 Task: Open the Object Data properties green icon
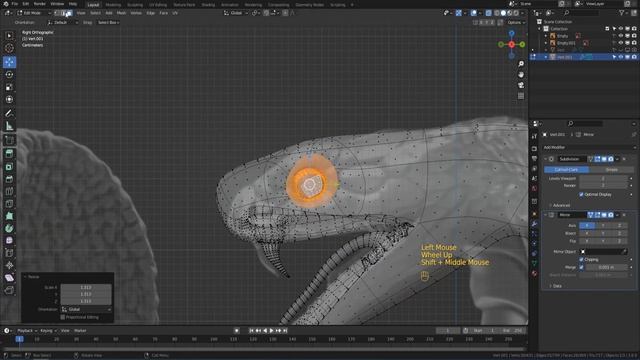pos(534,263)
